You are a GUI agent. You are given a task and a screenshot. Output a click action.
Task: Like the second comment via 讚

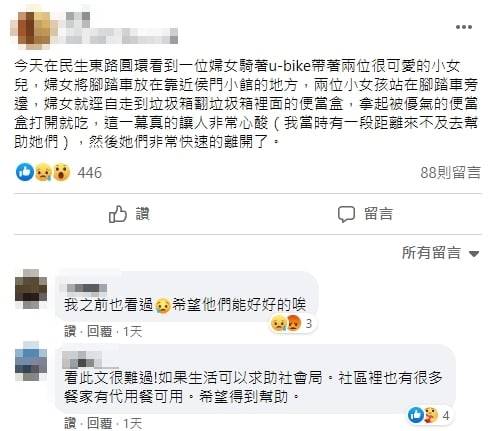pos(70,423)
